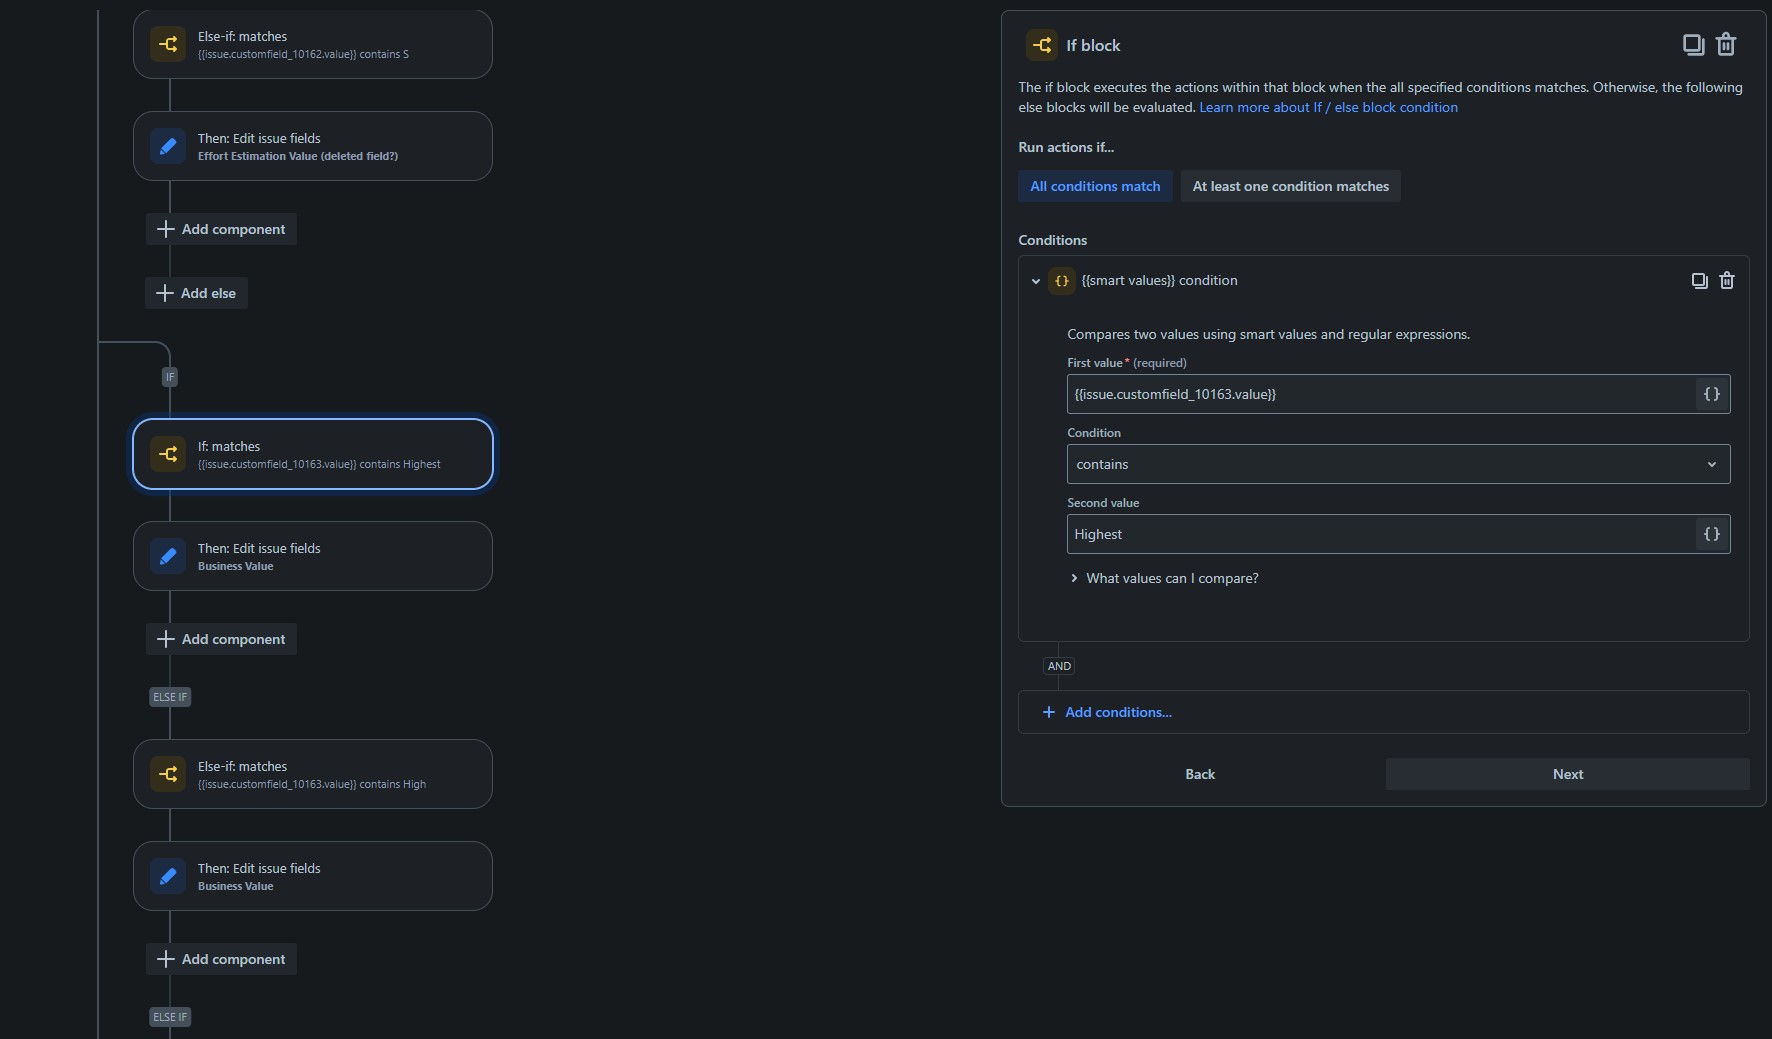Insert smart value into Second value field
Viewport: 1772px width, 1039px height.
(1711, 534)
